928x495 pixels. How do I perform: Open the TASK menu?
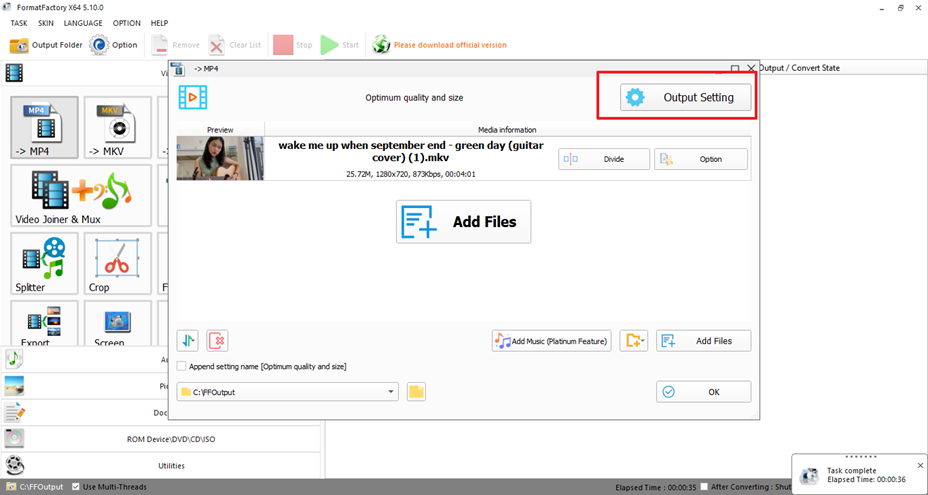click(x=19, y=23)
